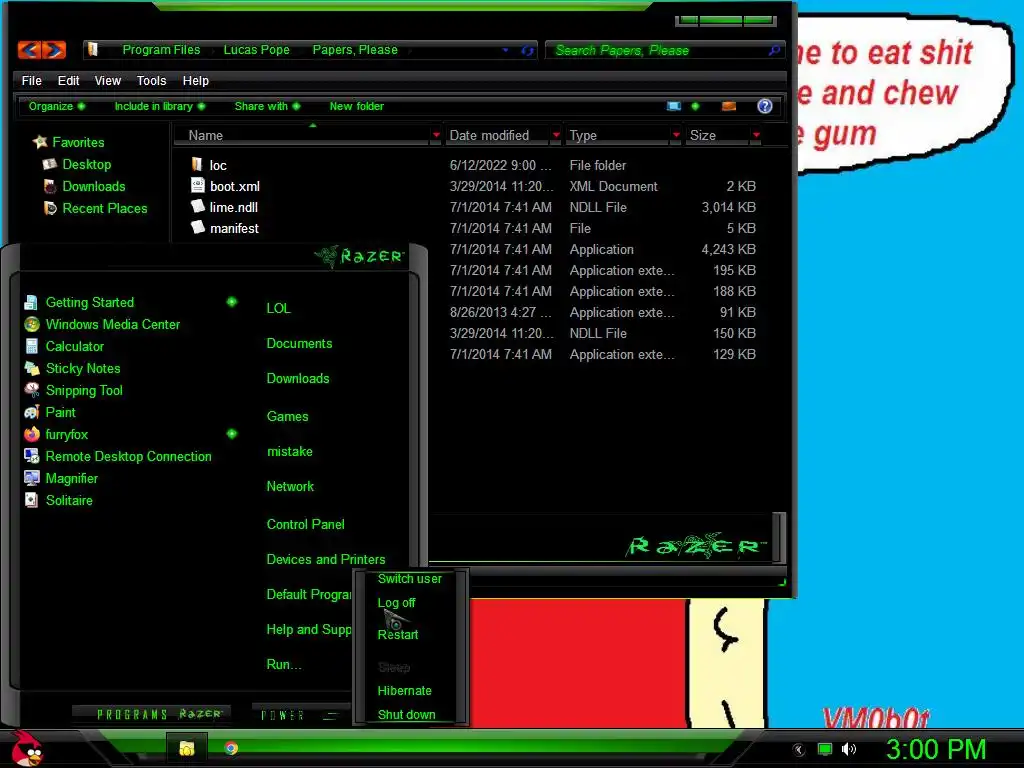This screenshot has width=1024, height=768.
Task: Show hidden tray icons arrow
Action: [799, 750]
